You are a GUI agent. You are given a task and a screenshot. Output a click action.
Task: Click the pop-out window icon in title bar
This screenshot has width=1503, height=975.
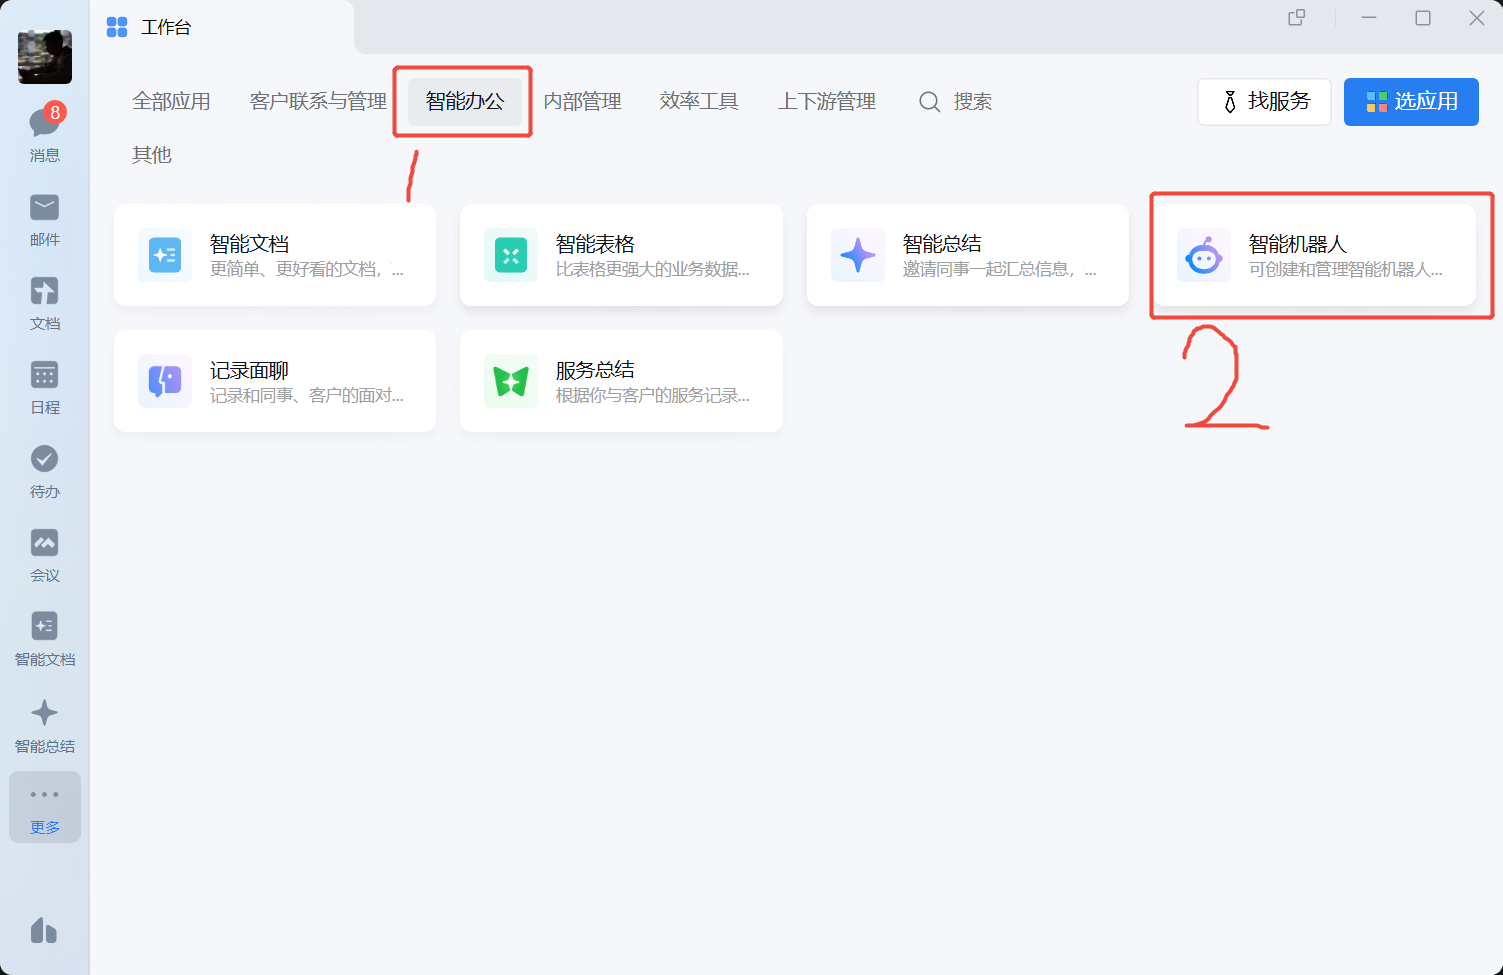[x=1297, y=18]
